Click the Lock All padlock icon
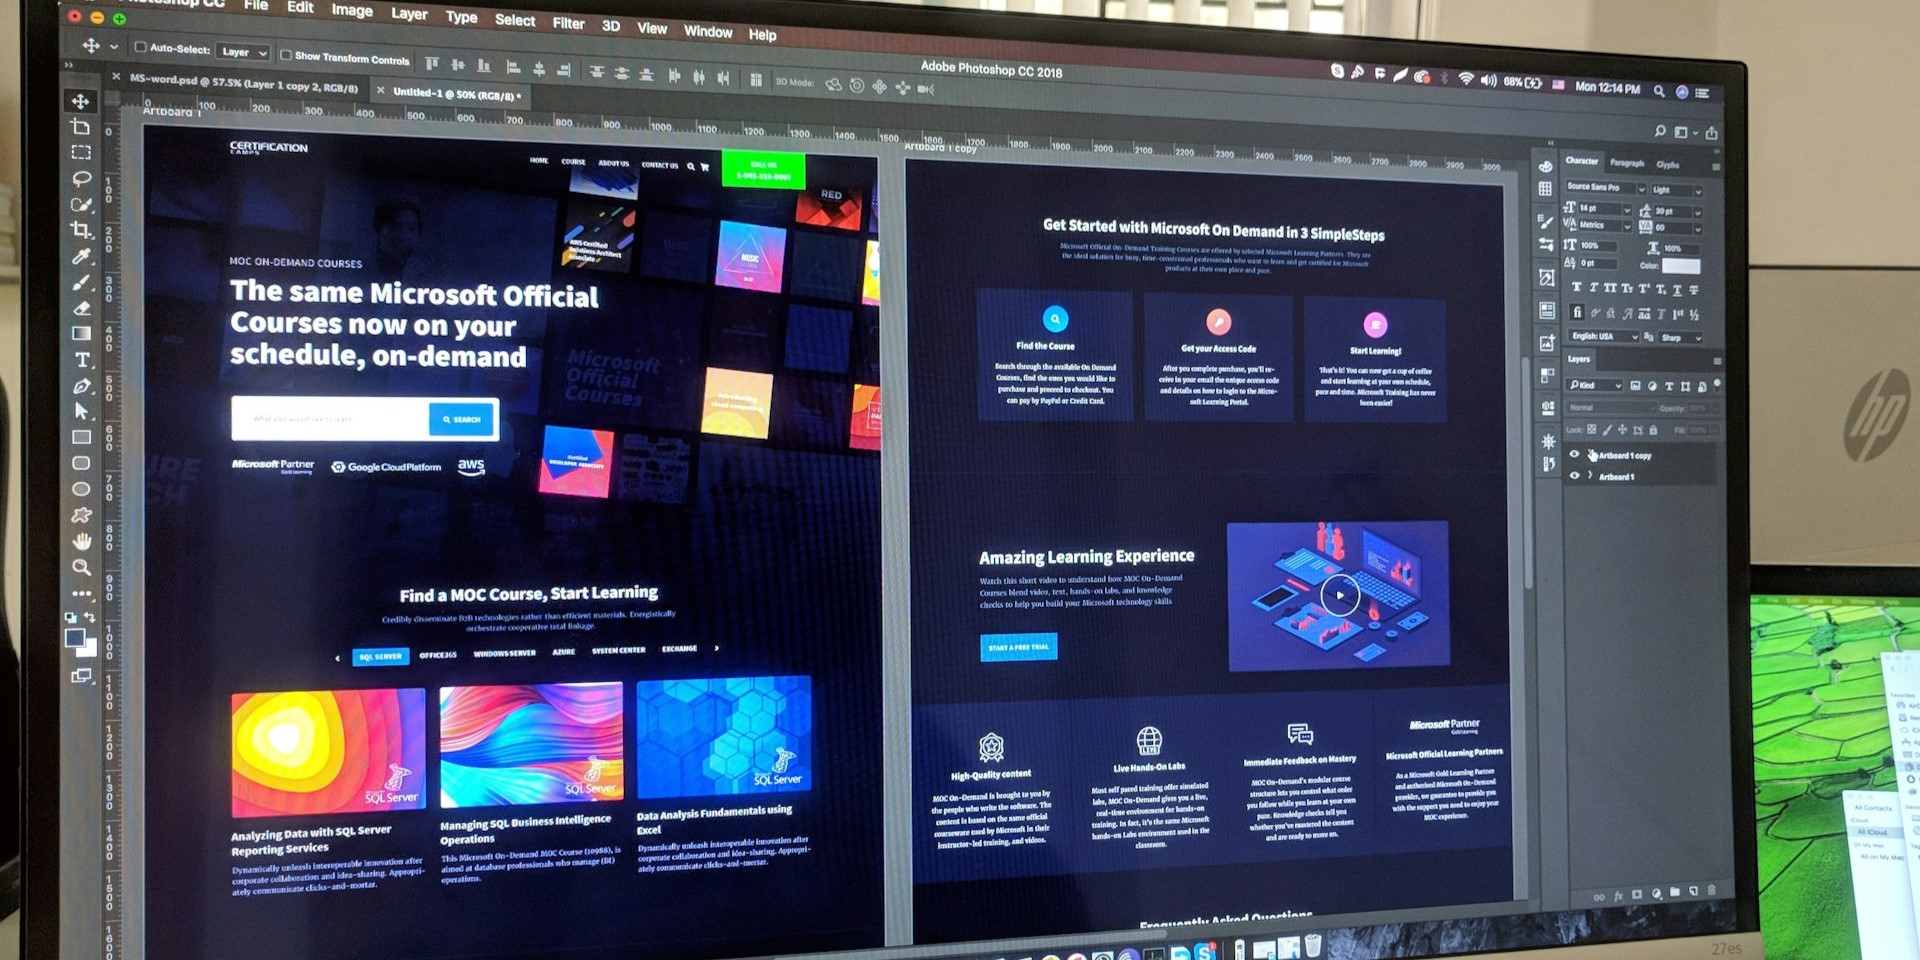1920x960 pixels. [x=1653, y=430]
